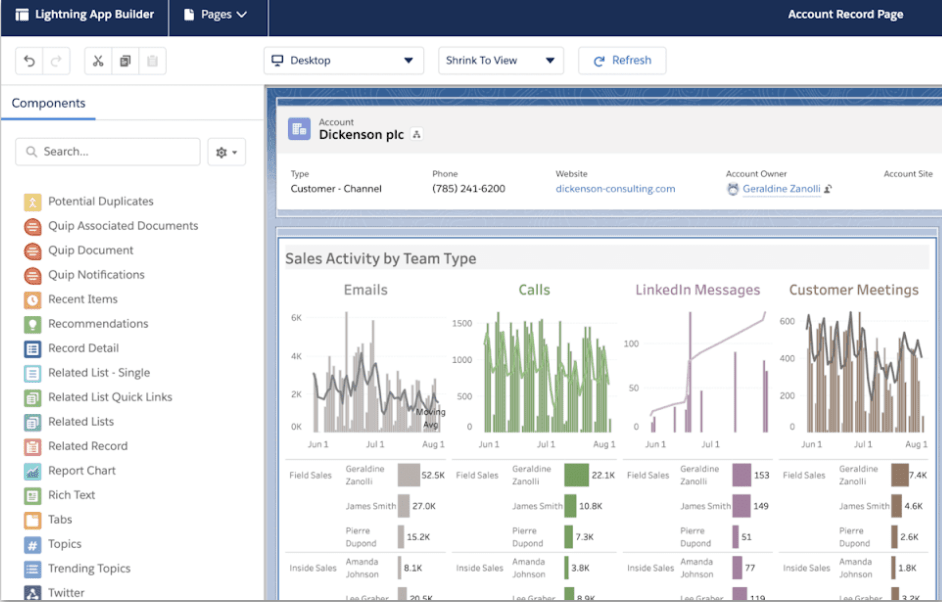Click account hierarchy icon beside Dickenson plc

coord(417,134)
